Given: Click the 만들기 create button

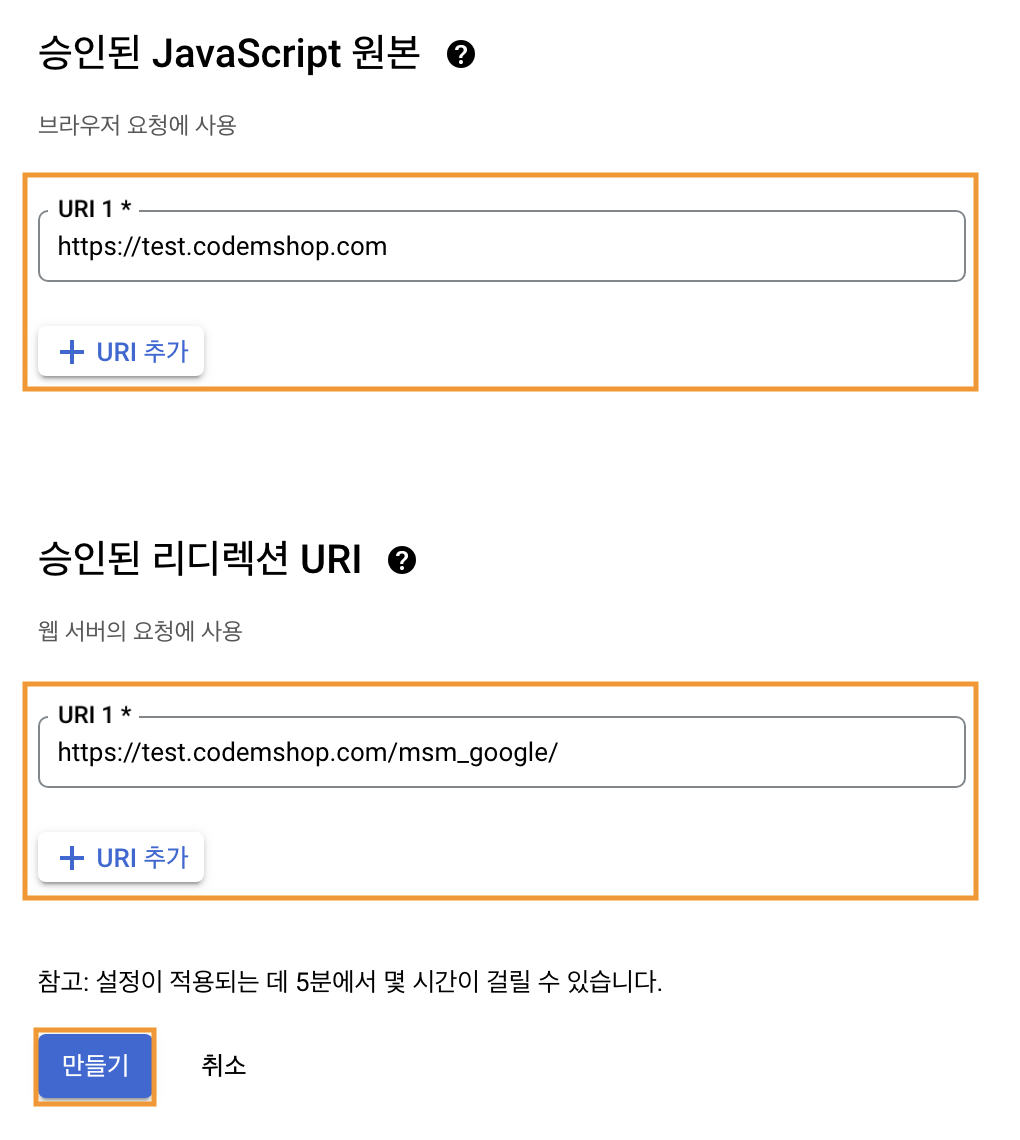Looking at the screenshot, I should coord(95,1066).
